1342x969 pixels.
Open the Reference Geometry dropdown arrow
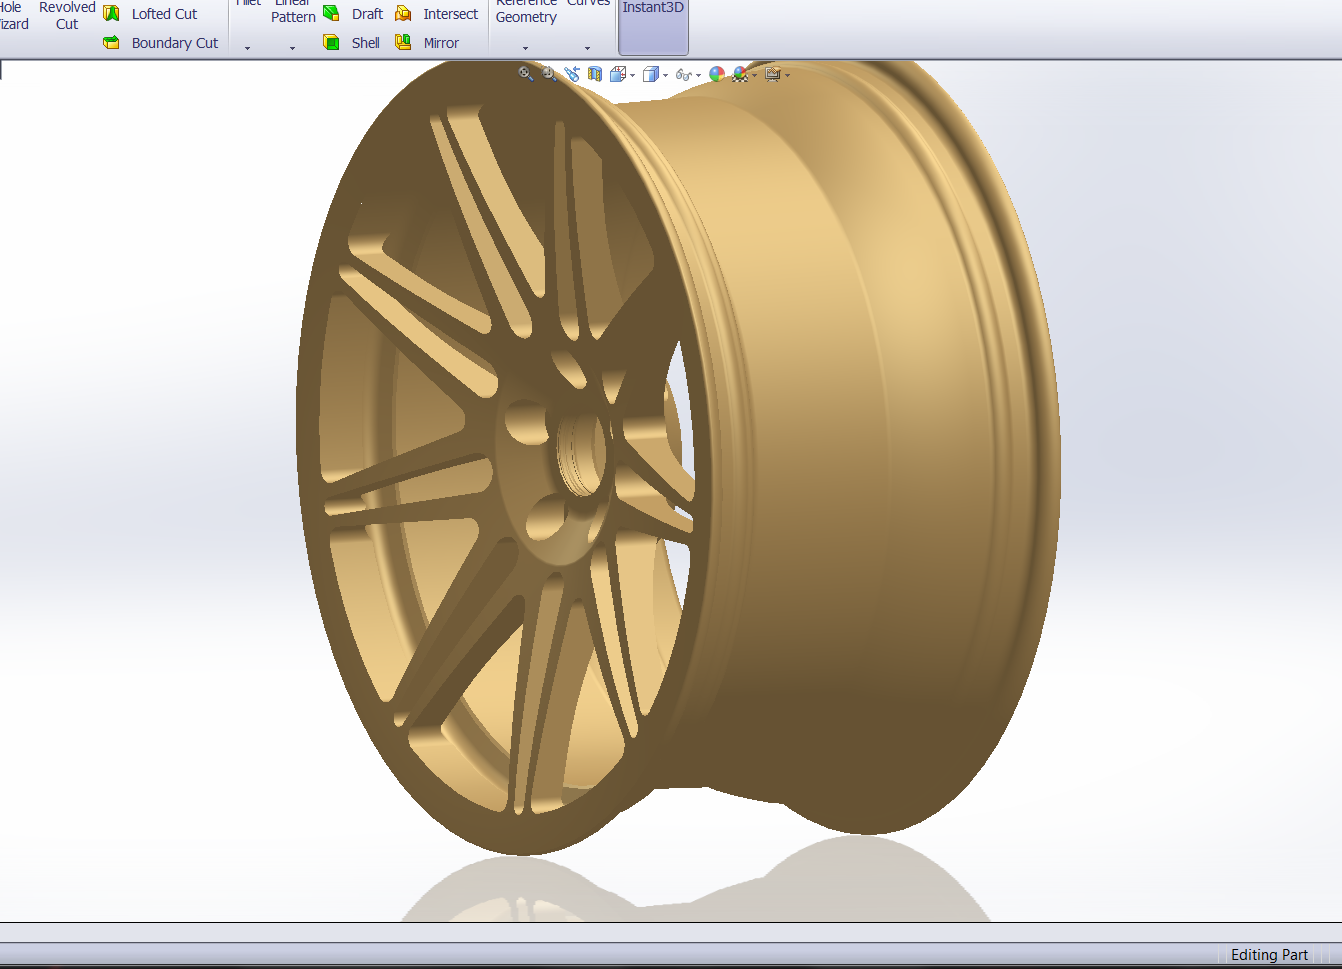pyautogui.click(x=525, y=48)
